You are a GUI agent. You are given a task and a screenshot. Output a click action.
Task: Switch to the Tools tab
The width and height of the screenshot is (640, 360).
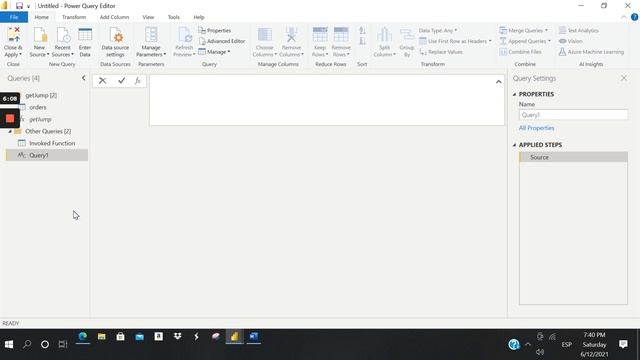[x=173, y=17]
